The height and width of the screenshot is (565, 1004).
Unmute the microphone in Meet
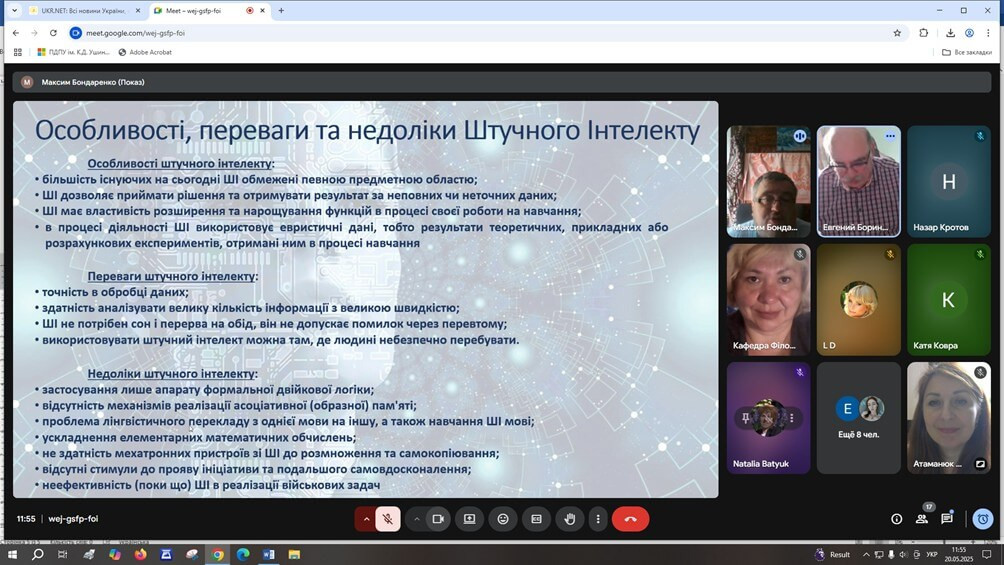387,519
